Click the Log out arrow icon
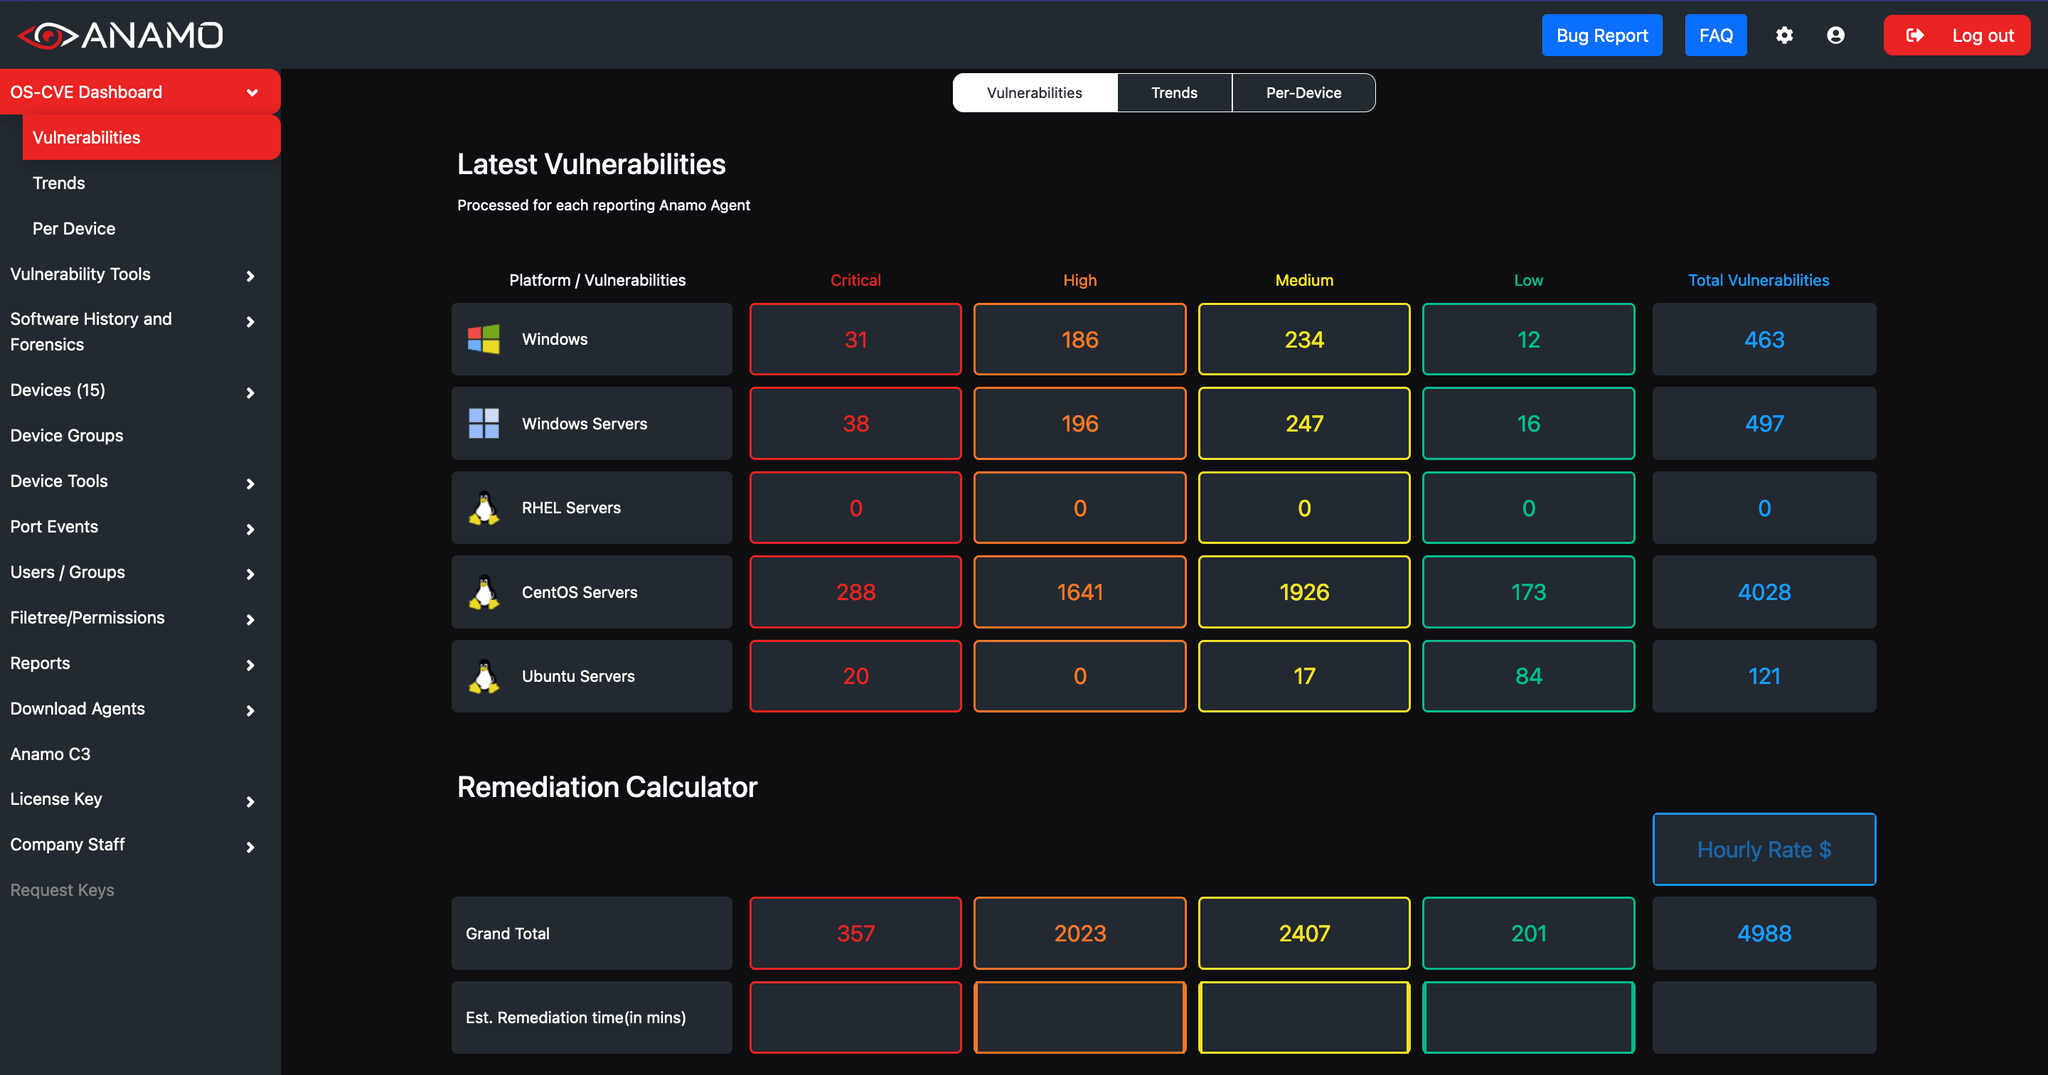Image resolution: width=2048 pixels, height=1075 pixels. click(1914, 35)
